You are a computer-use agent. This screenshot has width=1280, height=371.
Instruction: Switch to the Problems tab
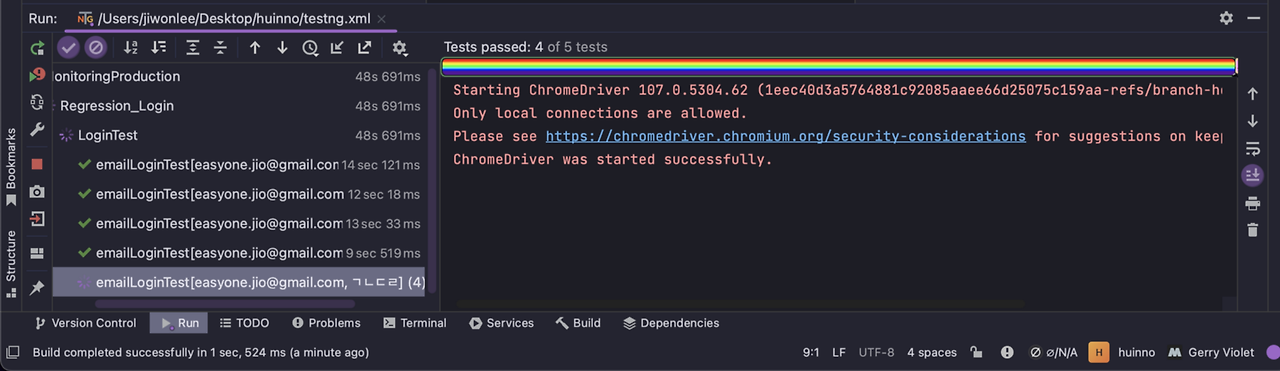[325, 323]
